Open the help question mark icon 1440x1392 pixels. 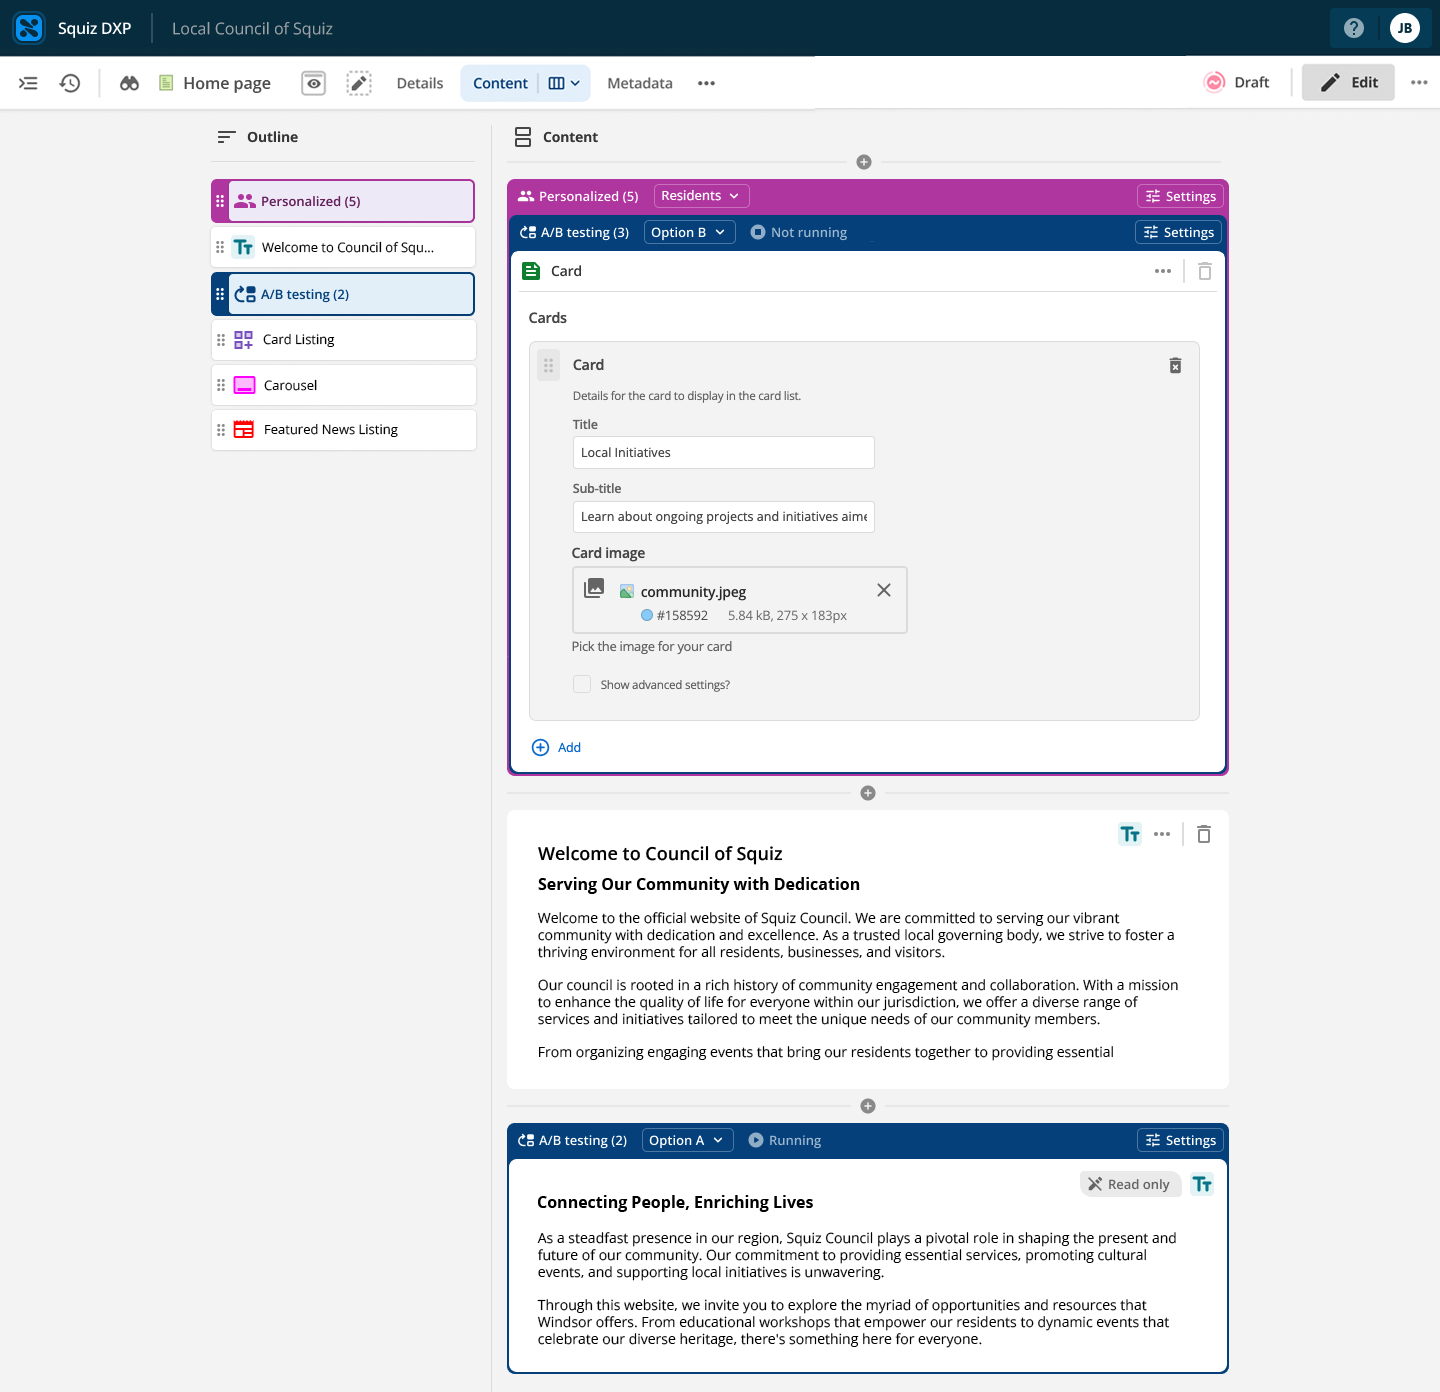(x=1354, y=28)
